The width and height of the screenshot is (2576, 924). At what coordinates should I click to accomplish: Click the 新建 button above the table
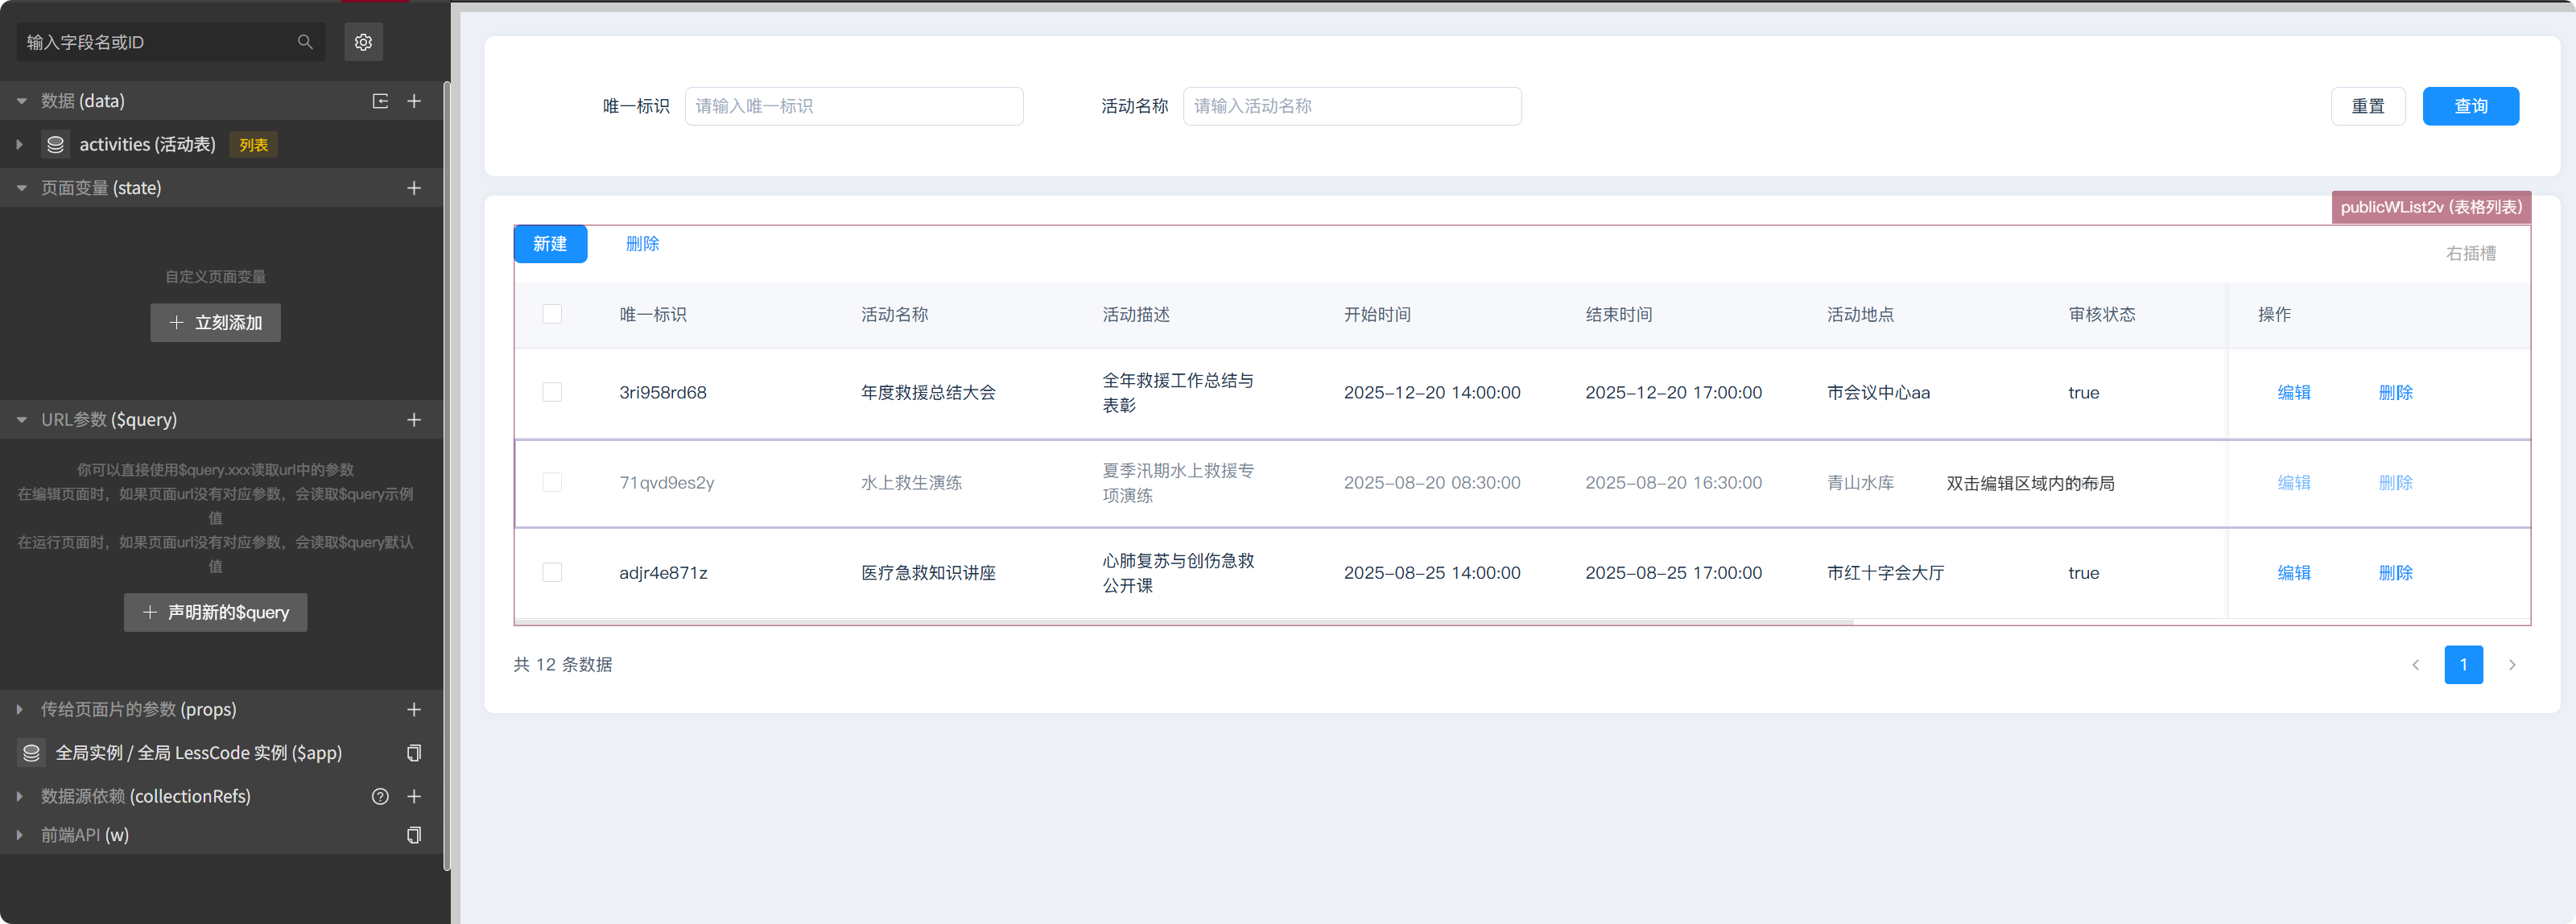pos(550,244)
